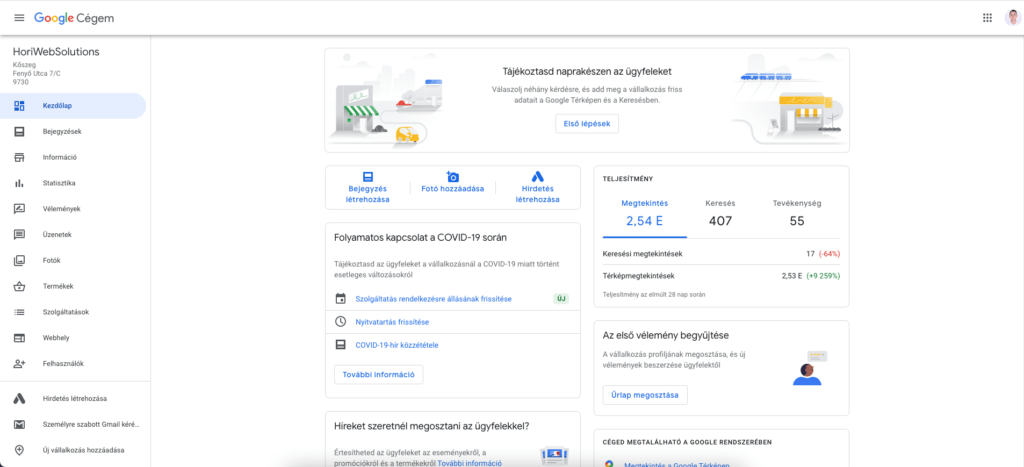Open Fotók in the sidebar
Viewport: 1024px width, 467px height.
coord(73,261)
